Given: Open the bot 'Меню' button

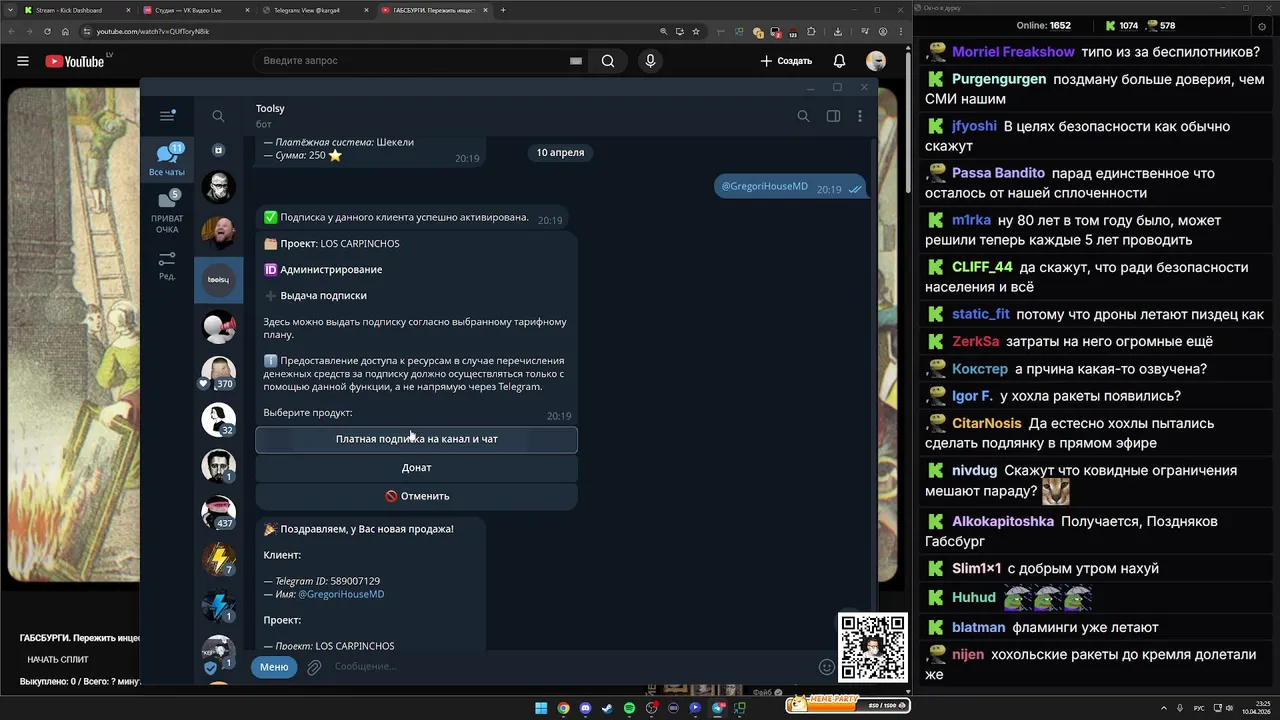Looking at the screenshot, I should [274, 667].
